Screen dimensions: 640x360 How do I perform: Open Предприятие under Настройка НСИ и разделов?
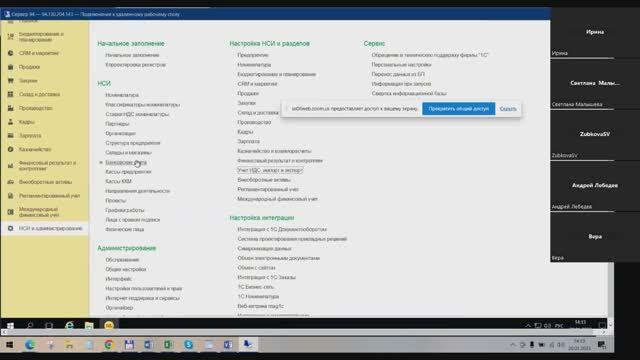click(x=253, y=55)
